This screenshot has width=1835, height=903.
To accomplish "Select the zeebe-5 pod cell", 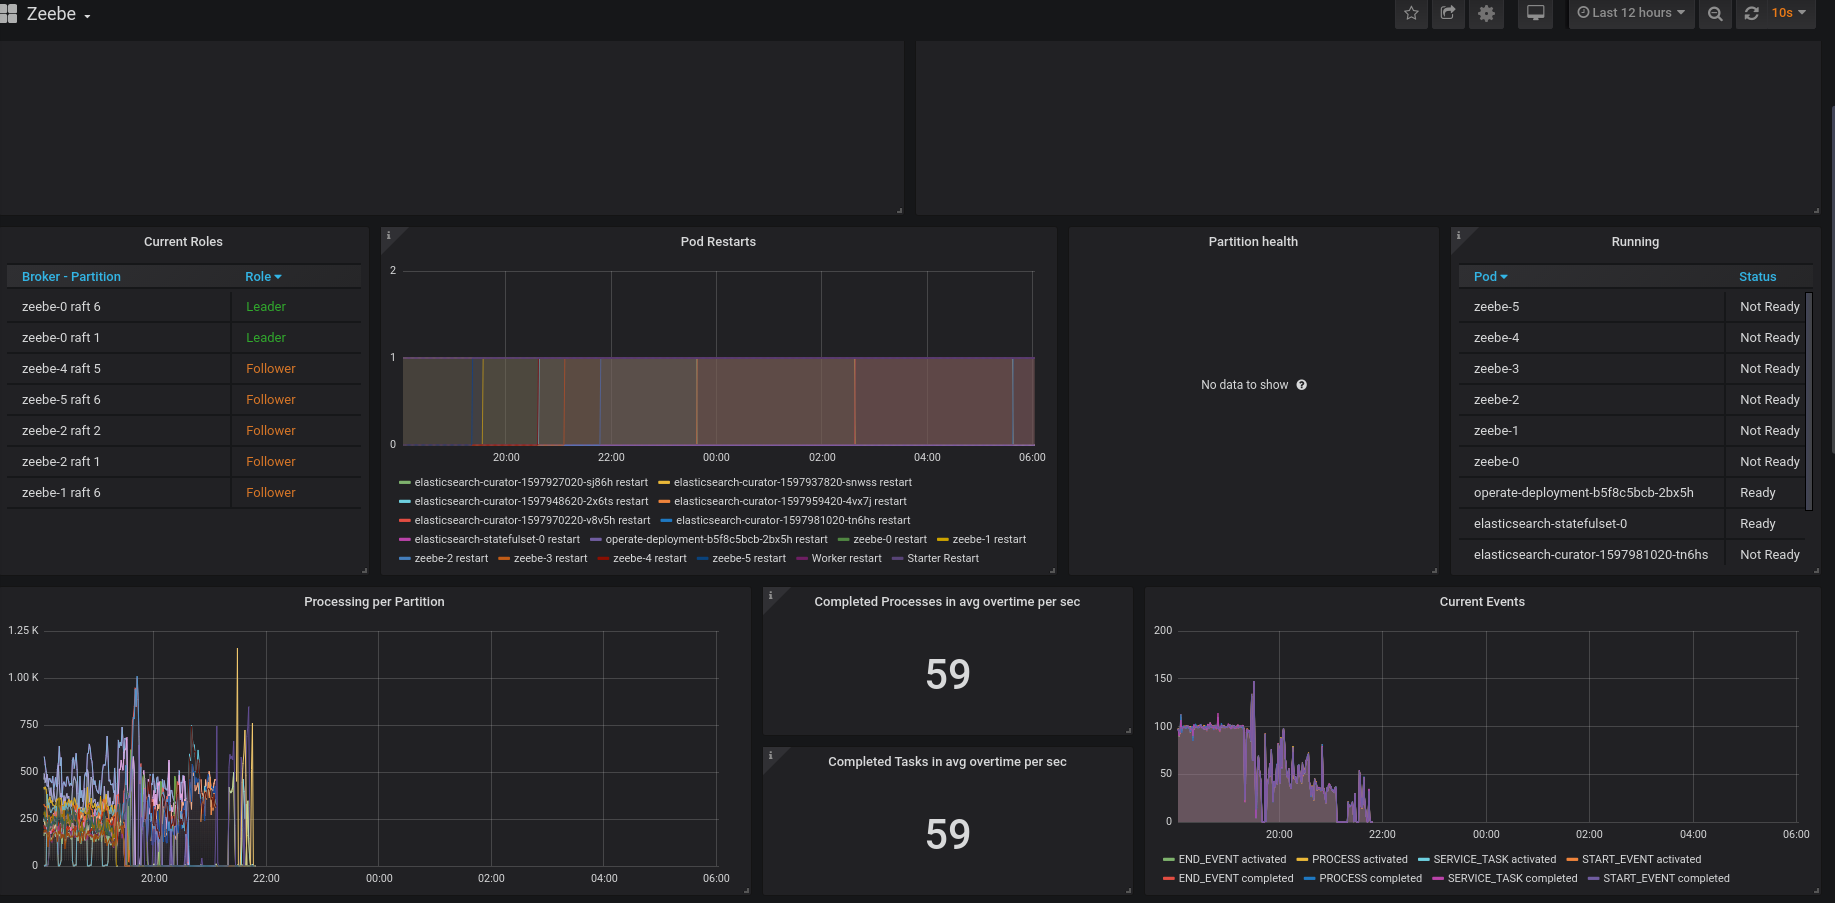I will click(x=1591, y=307).
